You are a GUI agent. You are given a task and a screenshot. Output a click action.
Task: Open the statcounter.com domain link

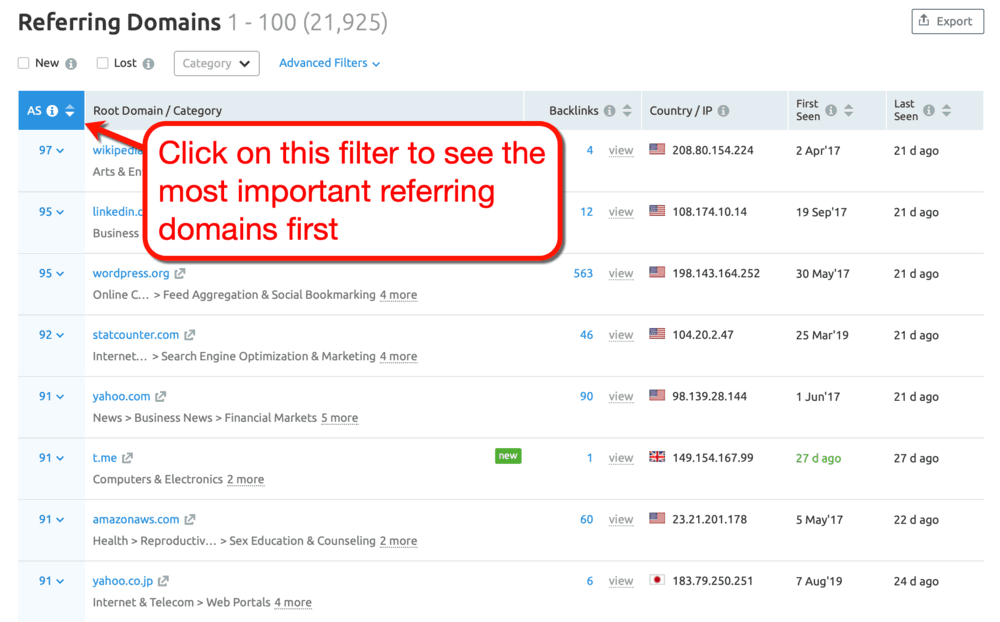coord(137,335)
